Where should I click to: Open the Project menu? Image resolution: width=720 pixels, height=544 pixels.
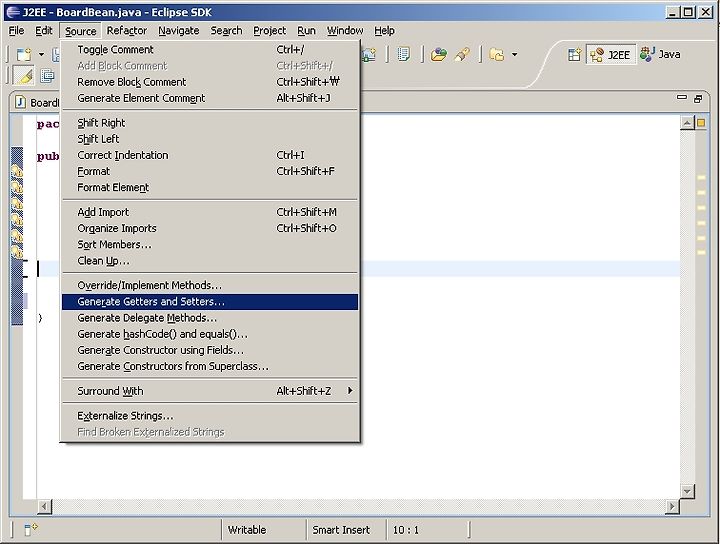tap(270, 31)
